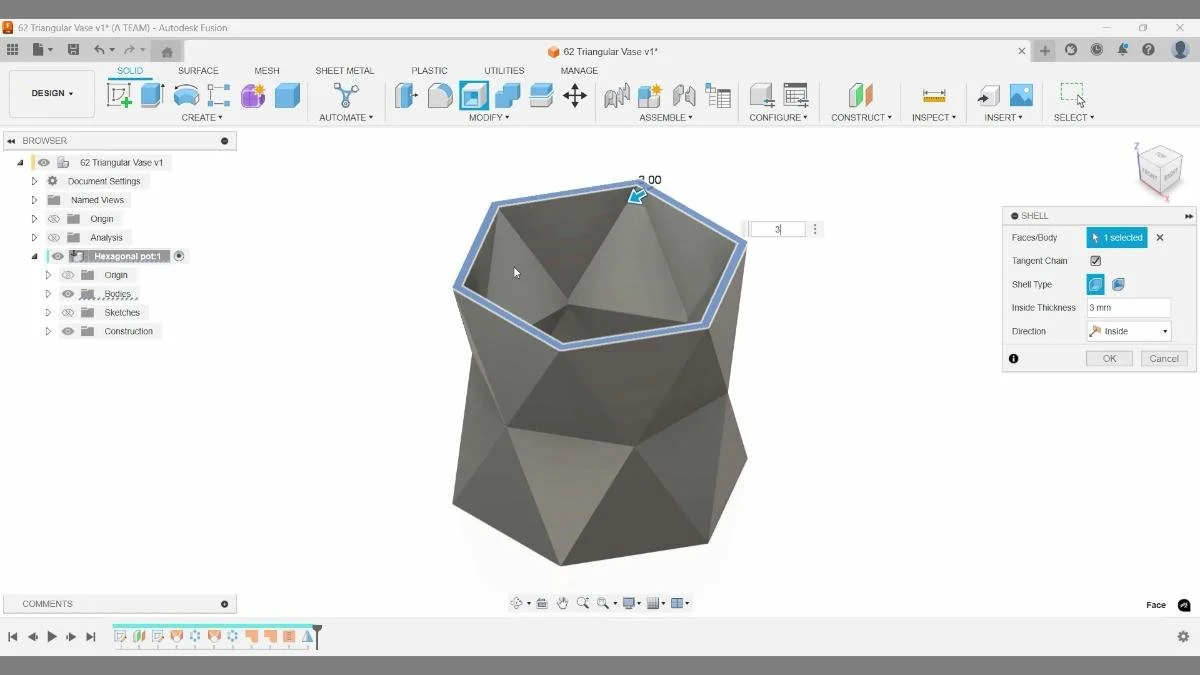Toggle visibility of Hexagonal pot:1 component
Viewport: 1200px width, 675px height.
[x=57, y=256]
